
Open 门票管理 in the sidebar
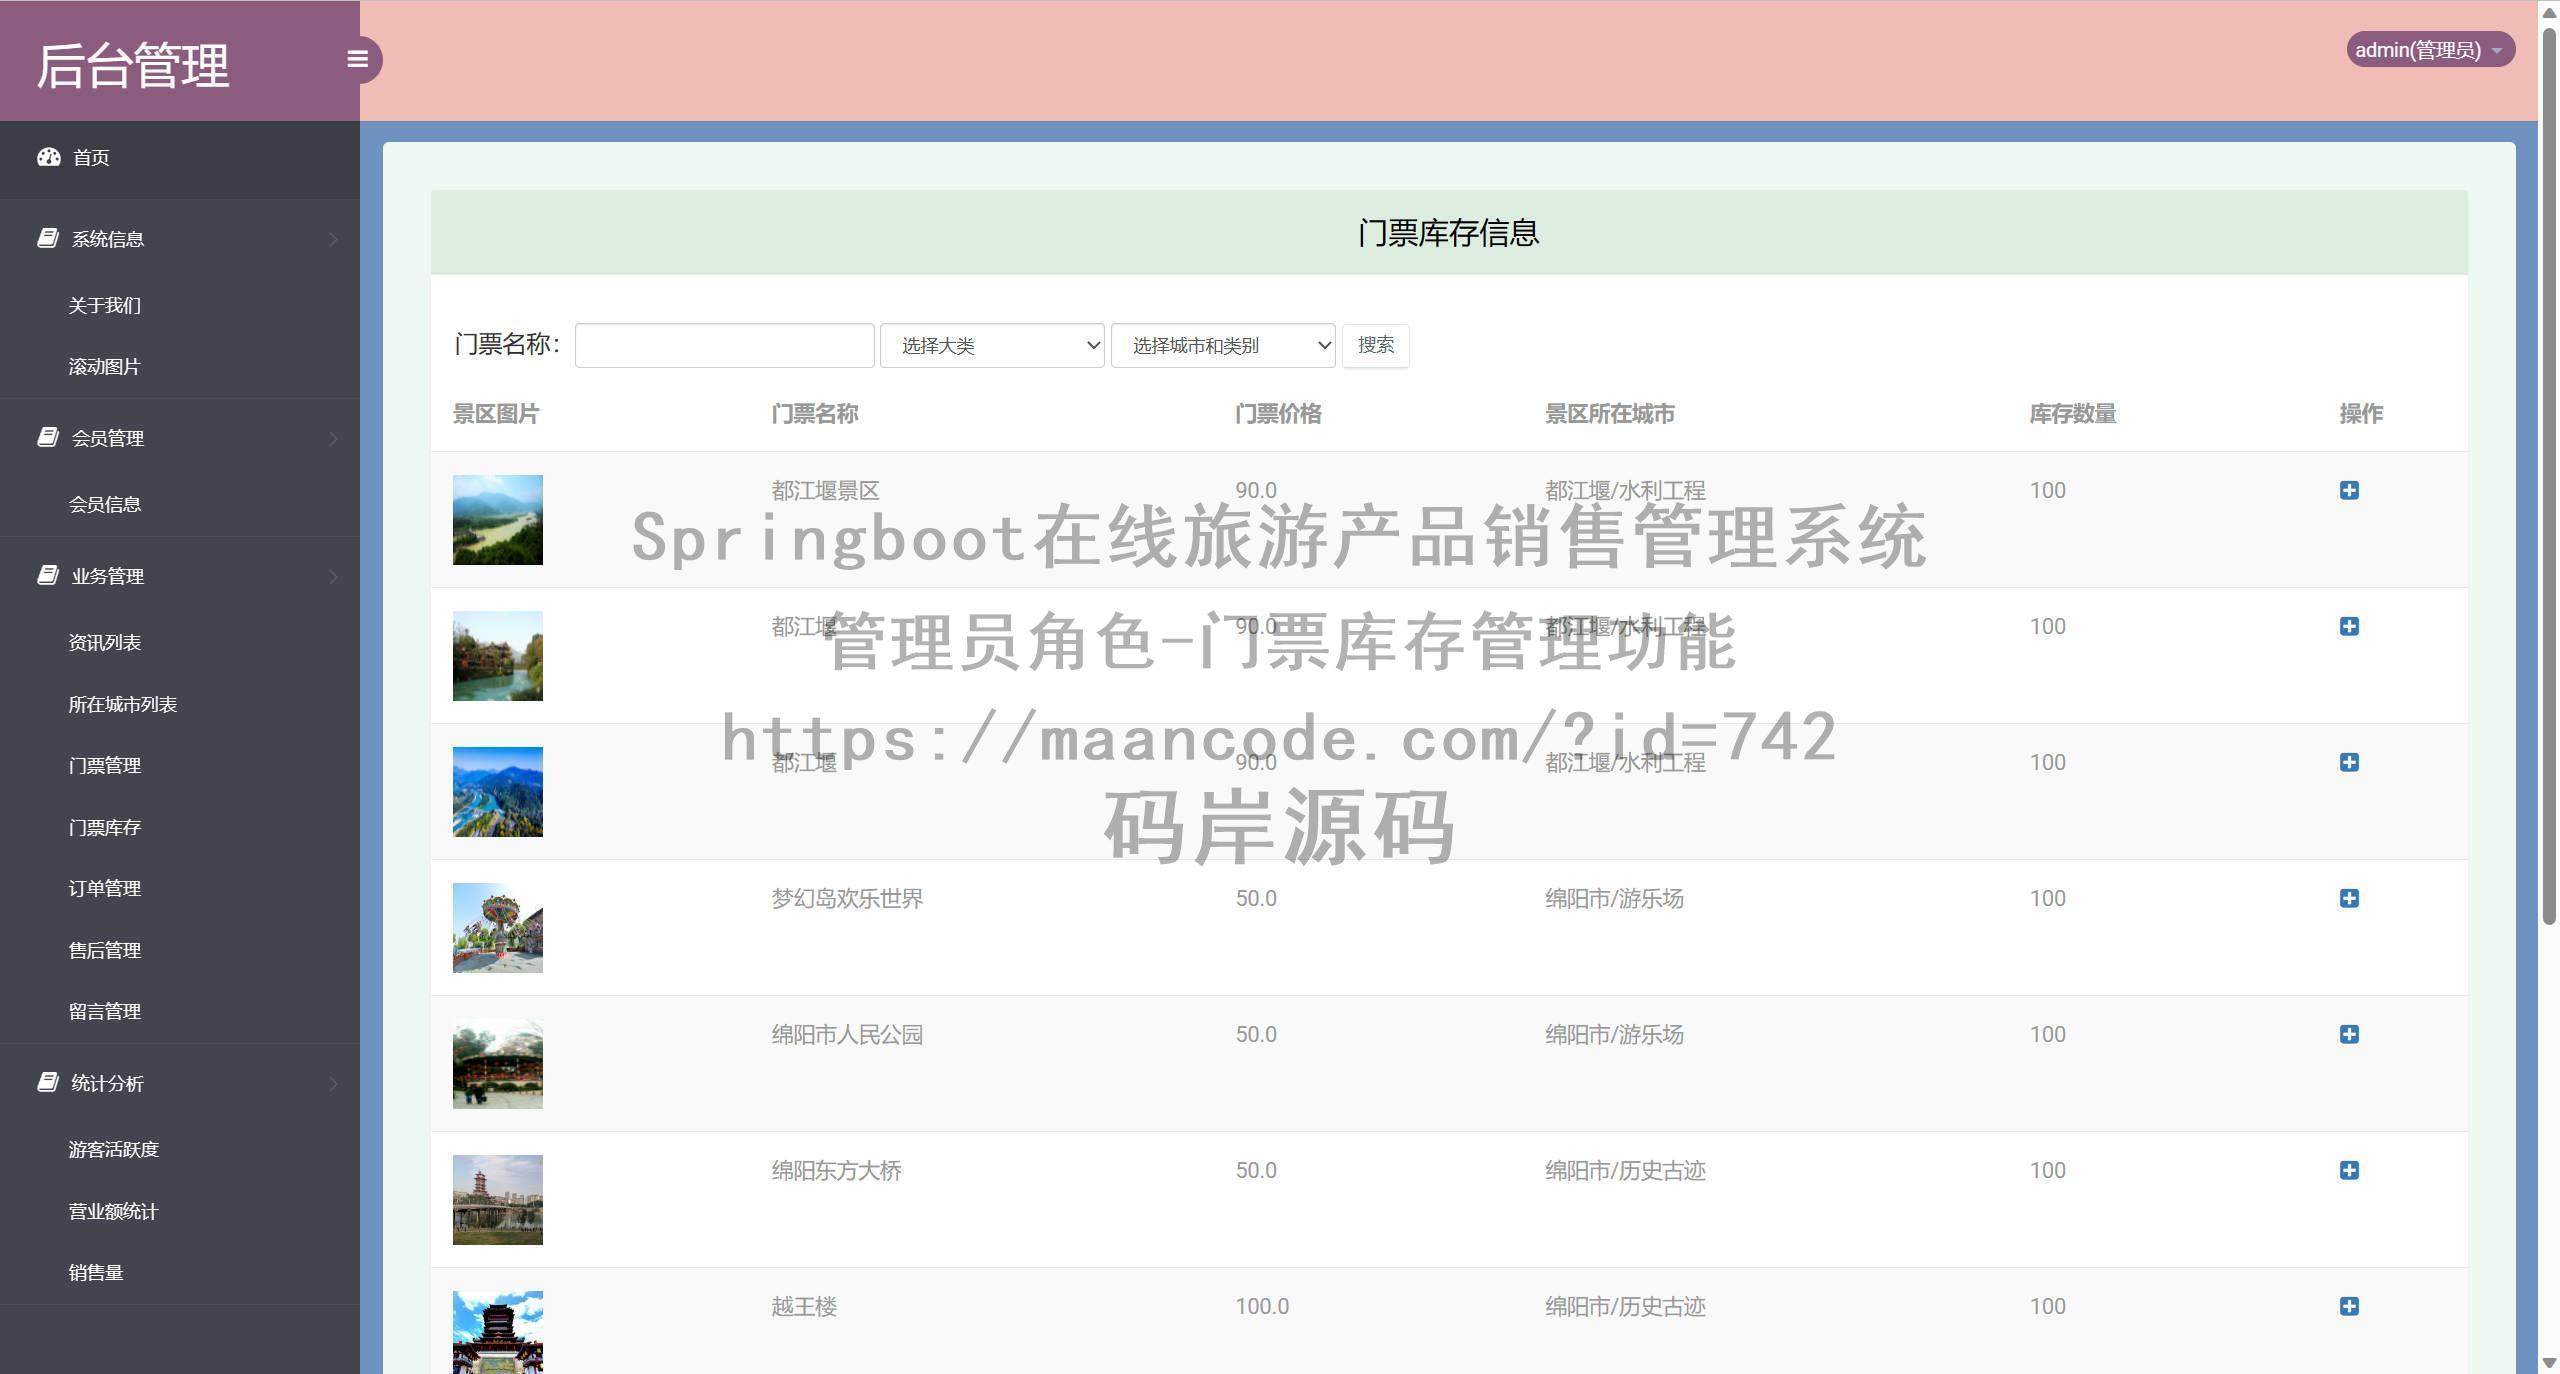point(104,765)
